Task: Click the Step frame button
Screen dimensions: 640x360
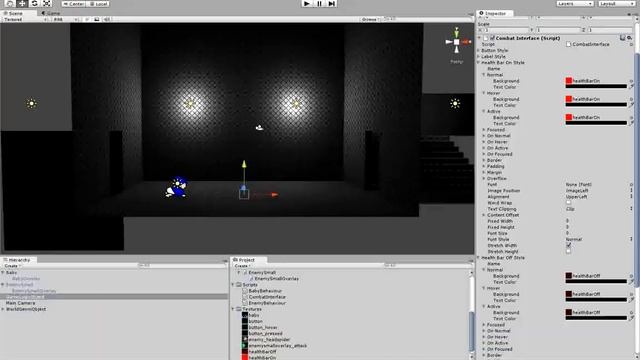Action: point(331,3)
